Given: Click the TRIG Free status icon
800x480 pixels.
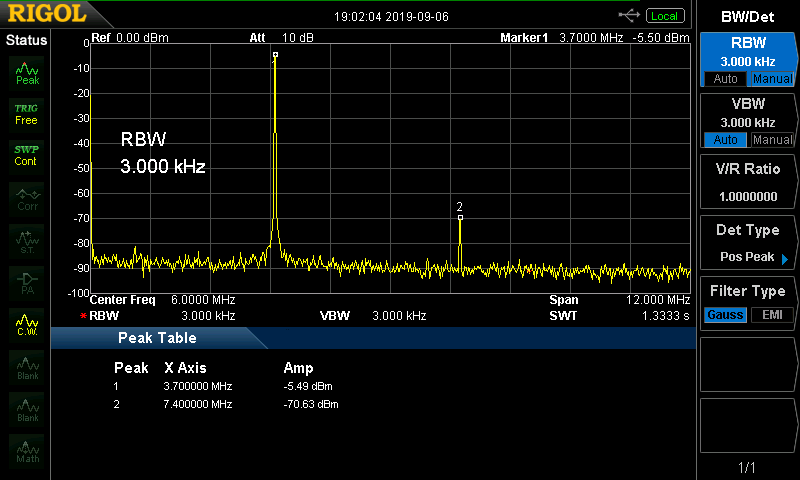Looking at the screenshot, I should point(26,113).
